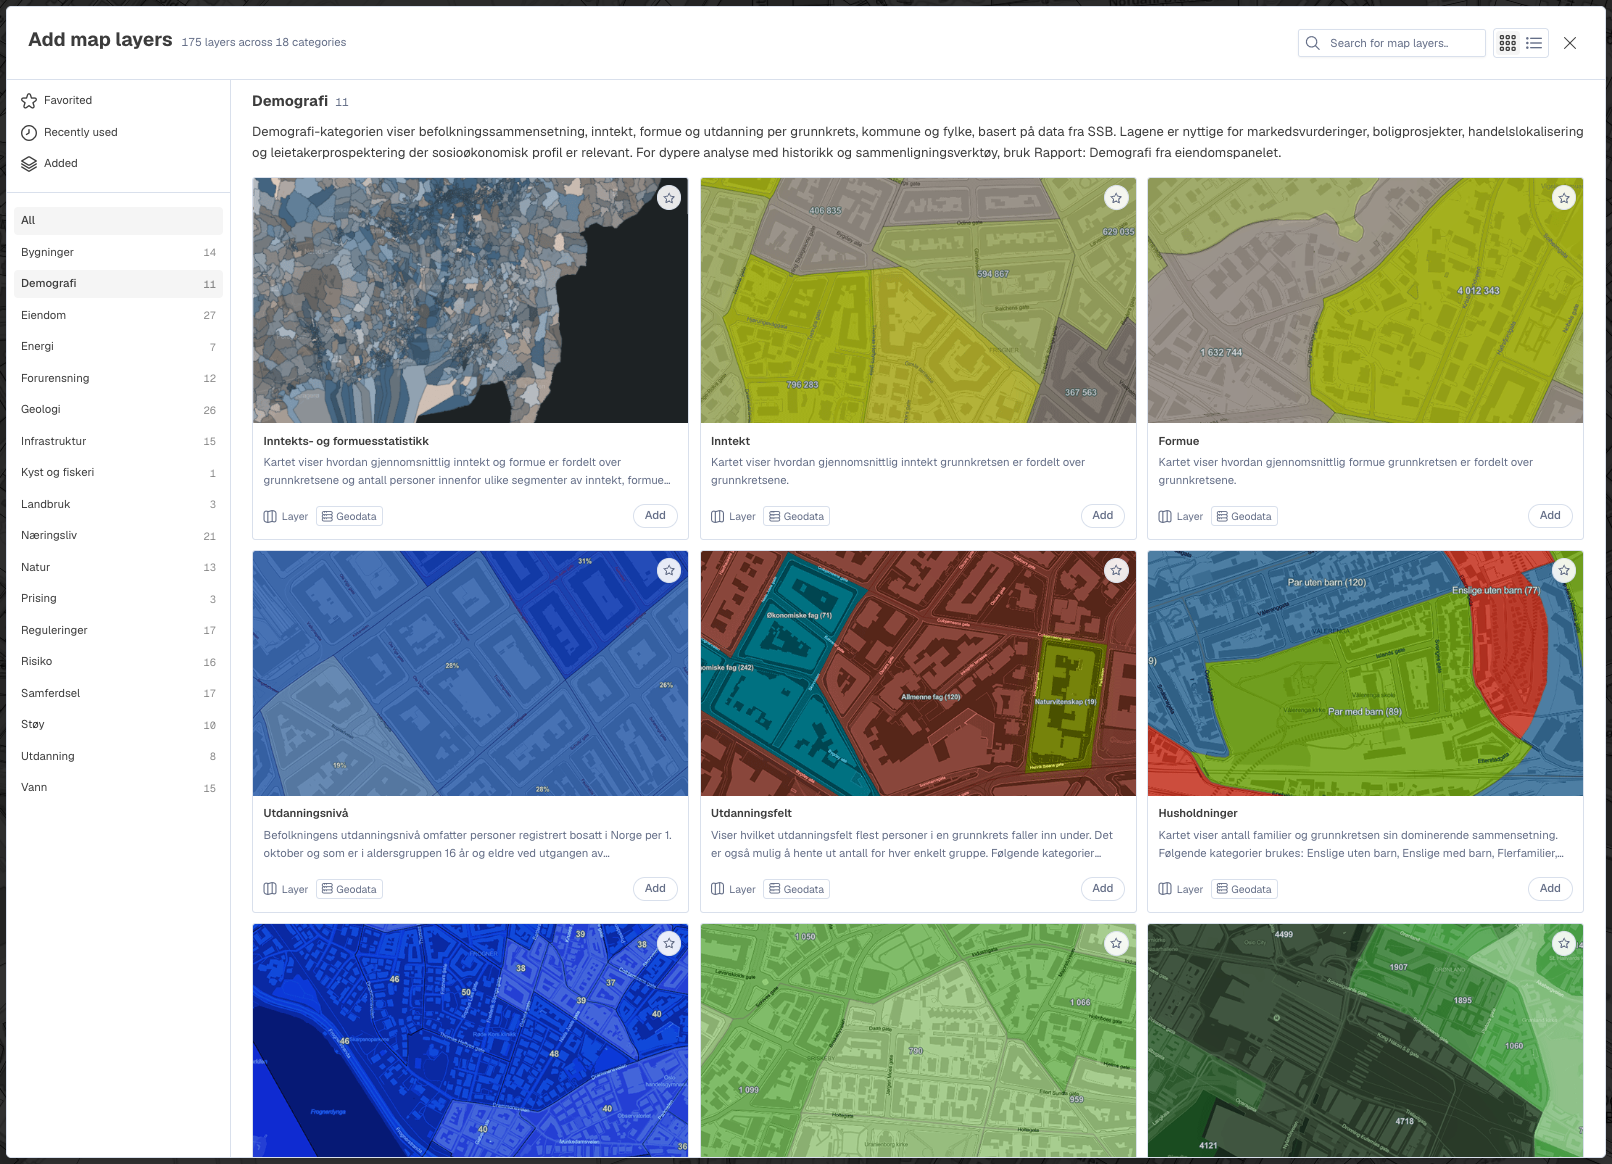Select the Kyst og fiskeri category

coord(118,472)
